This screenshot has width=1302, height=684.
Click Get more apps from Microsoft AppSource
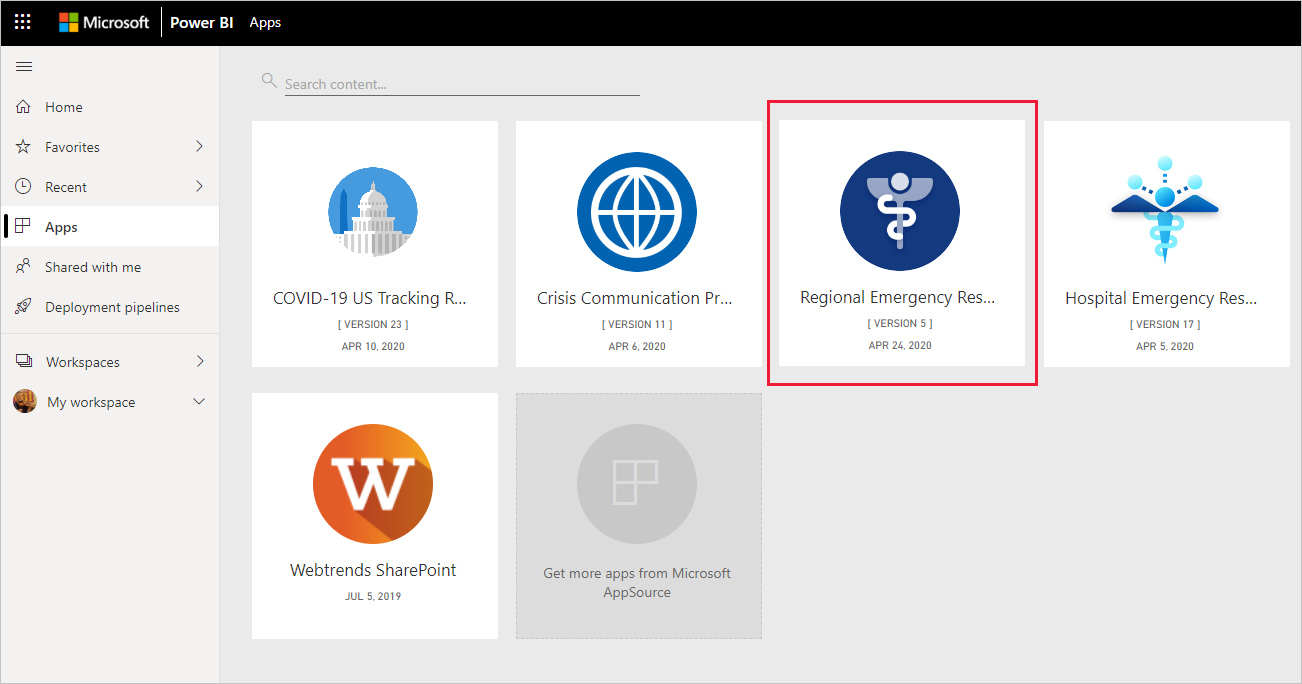point(638,515)
